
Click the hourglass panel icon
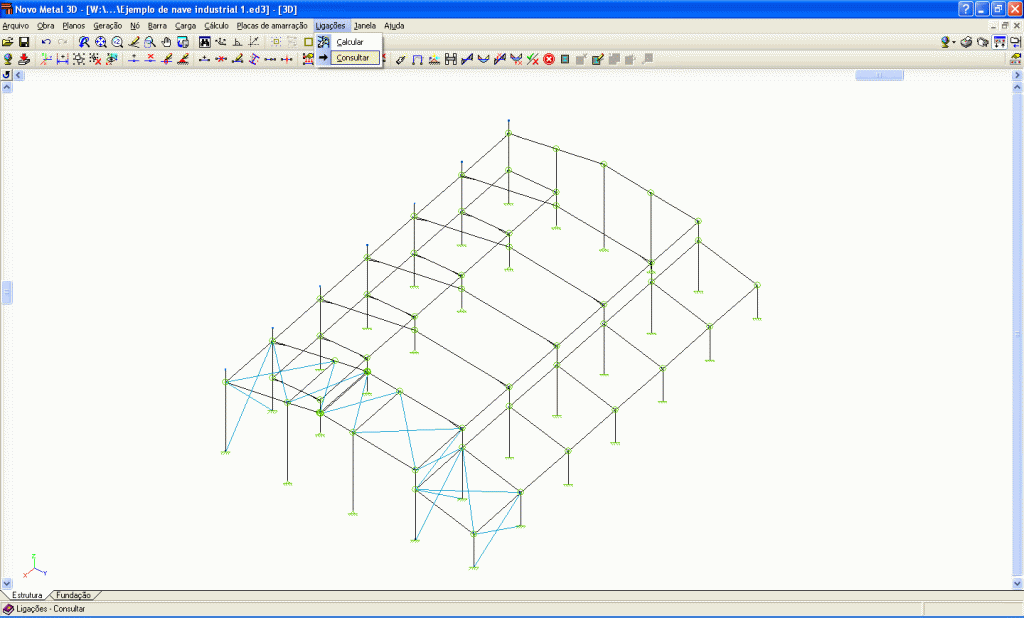click(565, 59)
